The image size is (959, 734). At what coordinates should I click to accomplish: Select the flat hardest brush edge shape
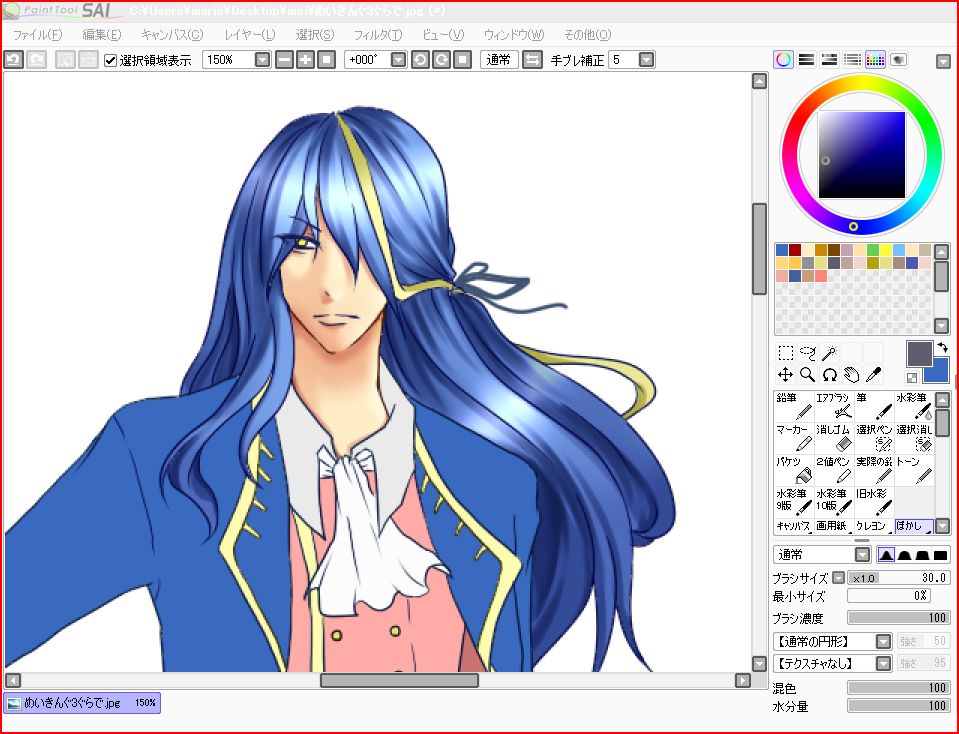941,555
